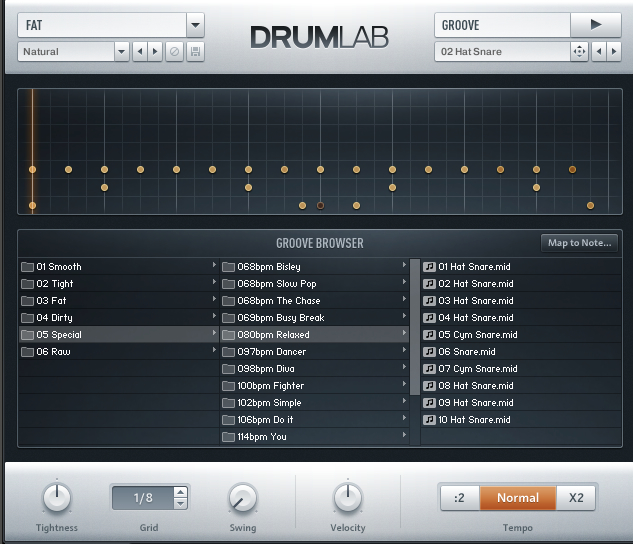Image resolution: width=633 pixels, height=544 pixels.
Task: Adjust the Velocity knob
Action: pyautogui.click(x=348, y=498)
